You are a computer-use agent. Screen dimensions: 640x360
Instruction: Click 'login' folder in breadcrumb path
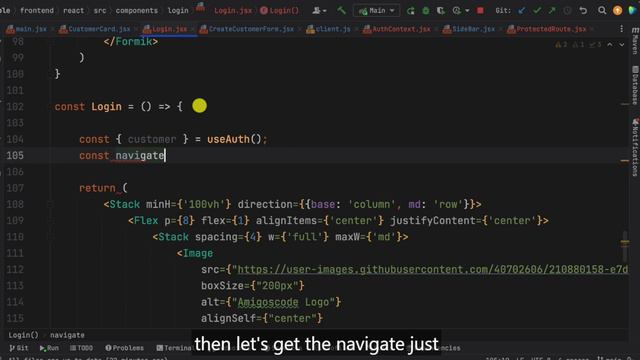pos(178,11)
